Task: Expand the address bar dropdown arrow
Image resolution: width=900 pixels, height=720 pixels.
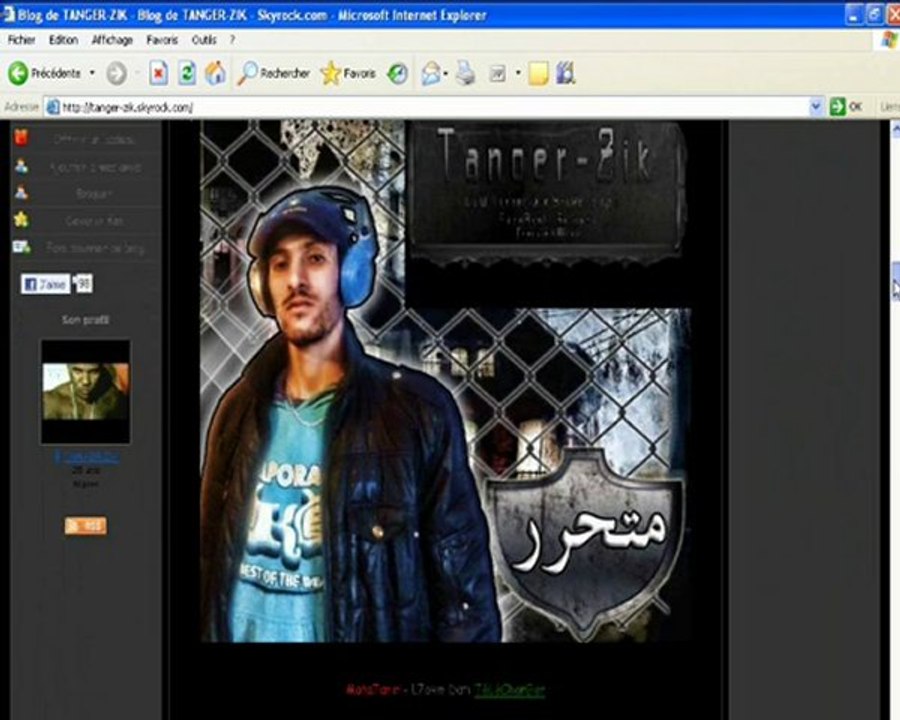Action: [816, 107]
